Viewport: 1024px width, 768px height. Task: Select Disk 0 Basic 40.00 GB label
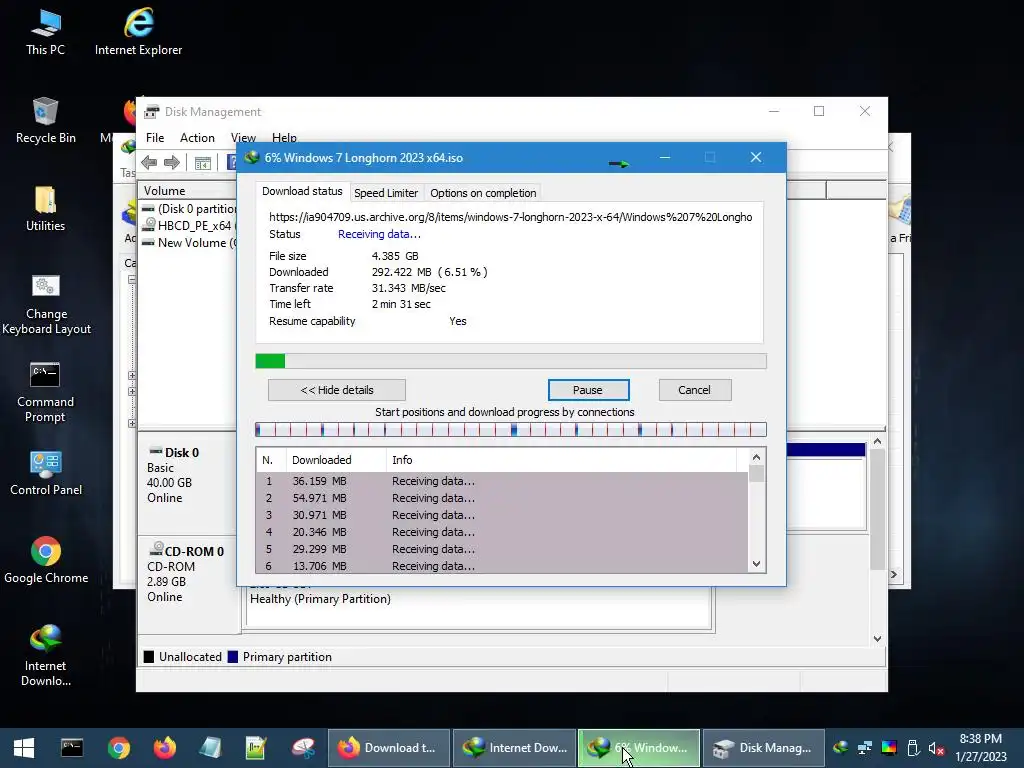(x=187, y=481)
